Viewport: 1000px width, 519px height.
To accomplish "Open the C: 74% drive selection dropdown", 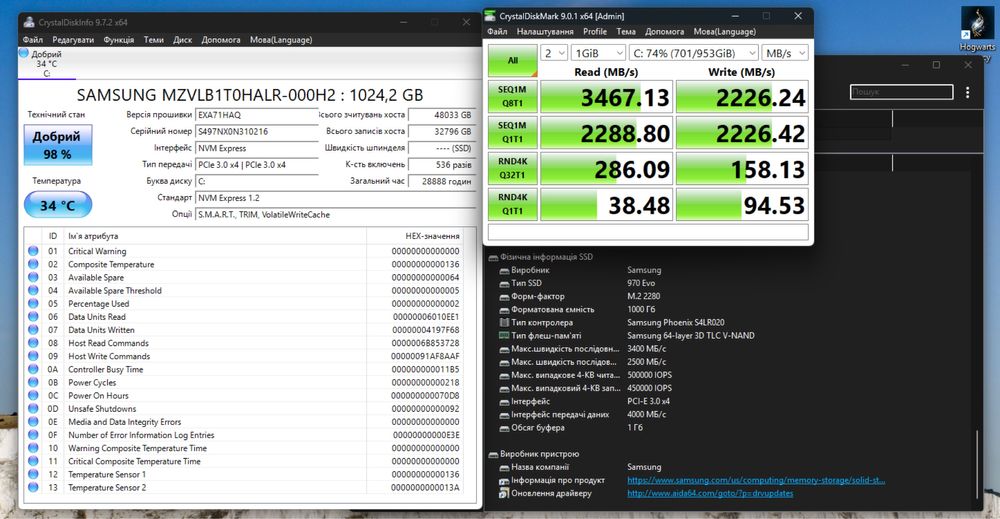I will [x=693, y=53].
